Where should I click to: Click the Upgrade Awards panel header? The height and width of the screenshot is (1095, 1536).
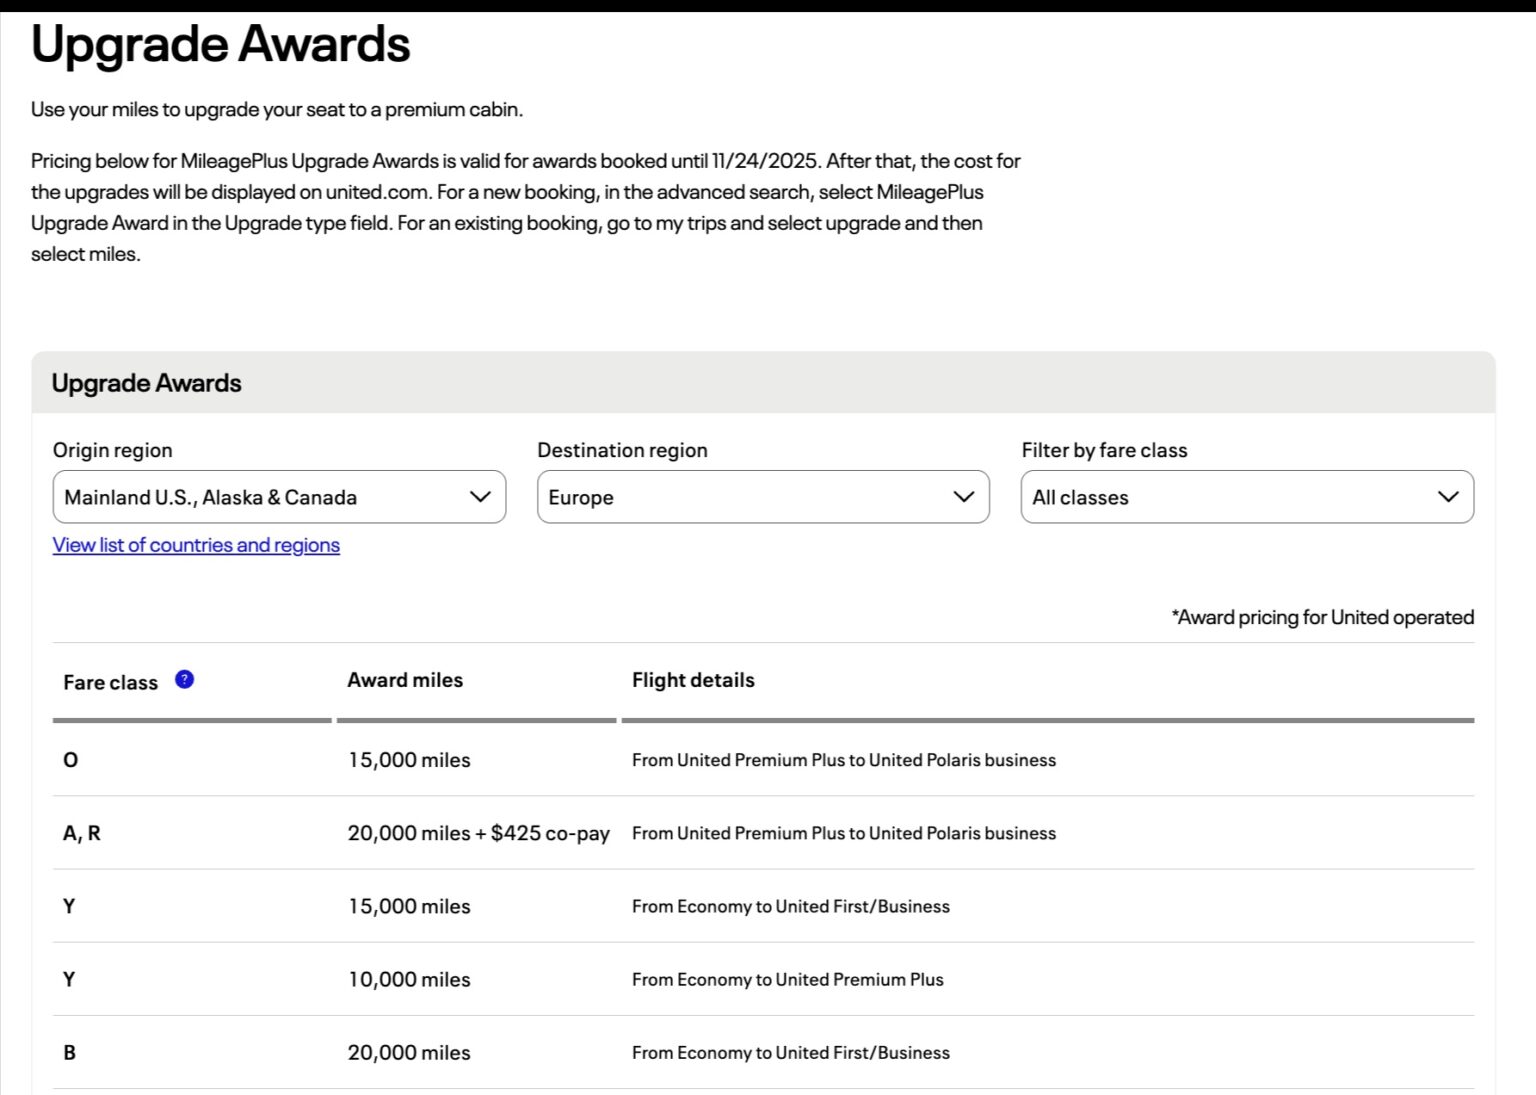pos(146,382)
